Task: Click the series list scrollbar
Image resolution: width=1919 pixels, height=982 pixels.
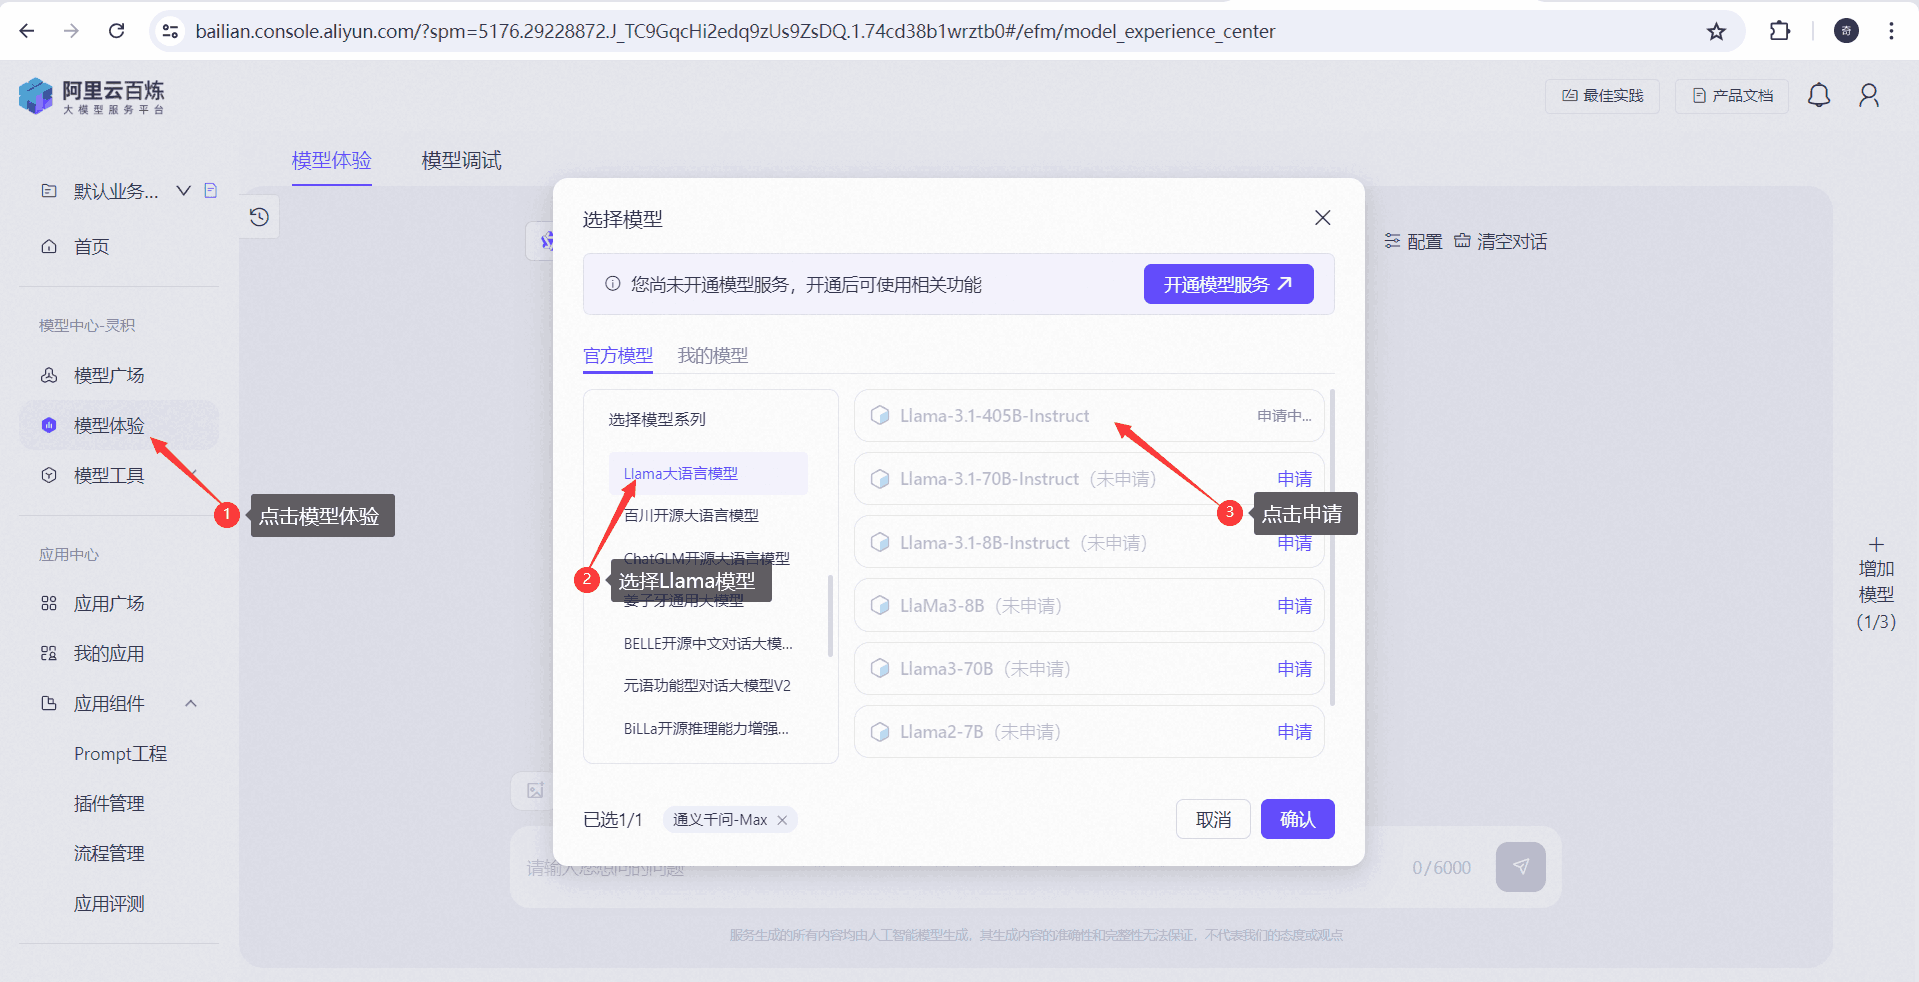Action: pos(831,616)
